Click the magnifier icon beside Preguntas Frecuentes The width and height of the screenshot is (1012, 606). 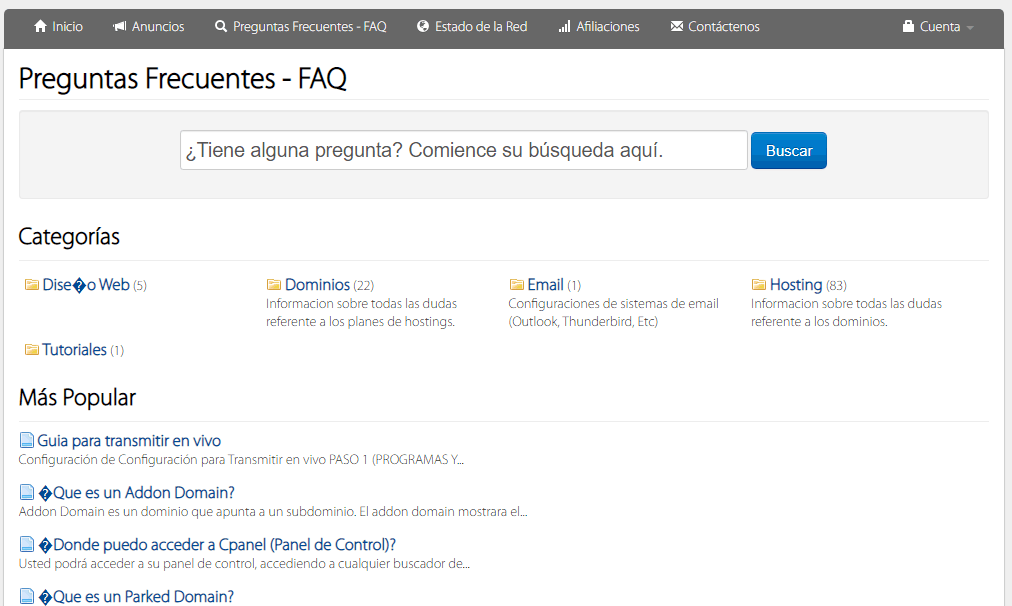click(x=221, y=26)
